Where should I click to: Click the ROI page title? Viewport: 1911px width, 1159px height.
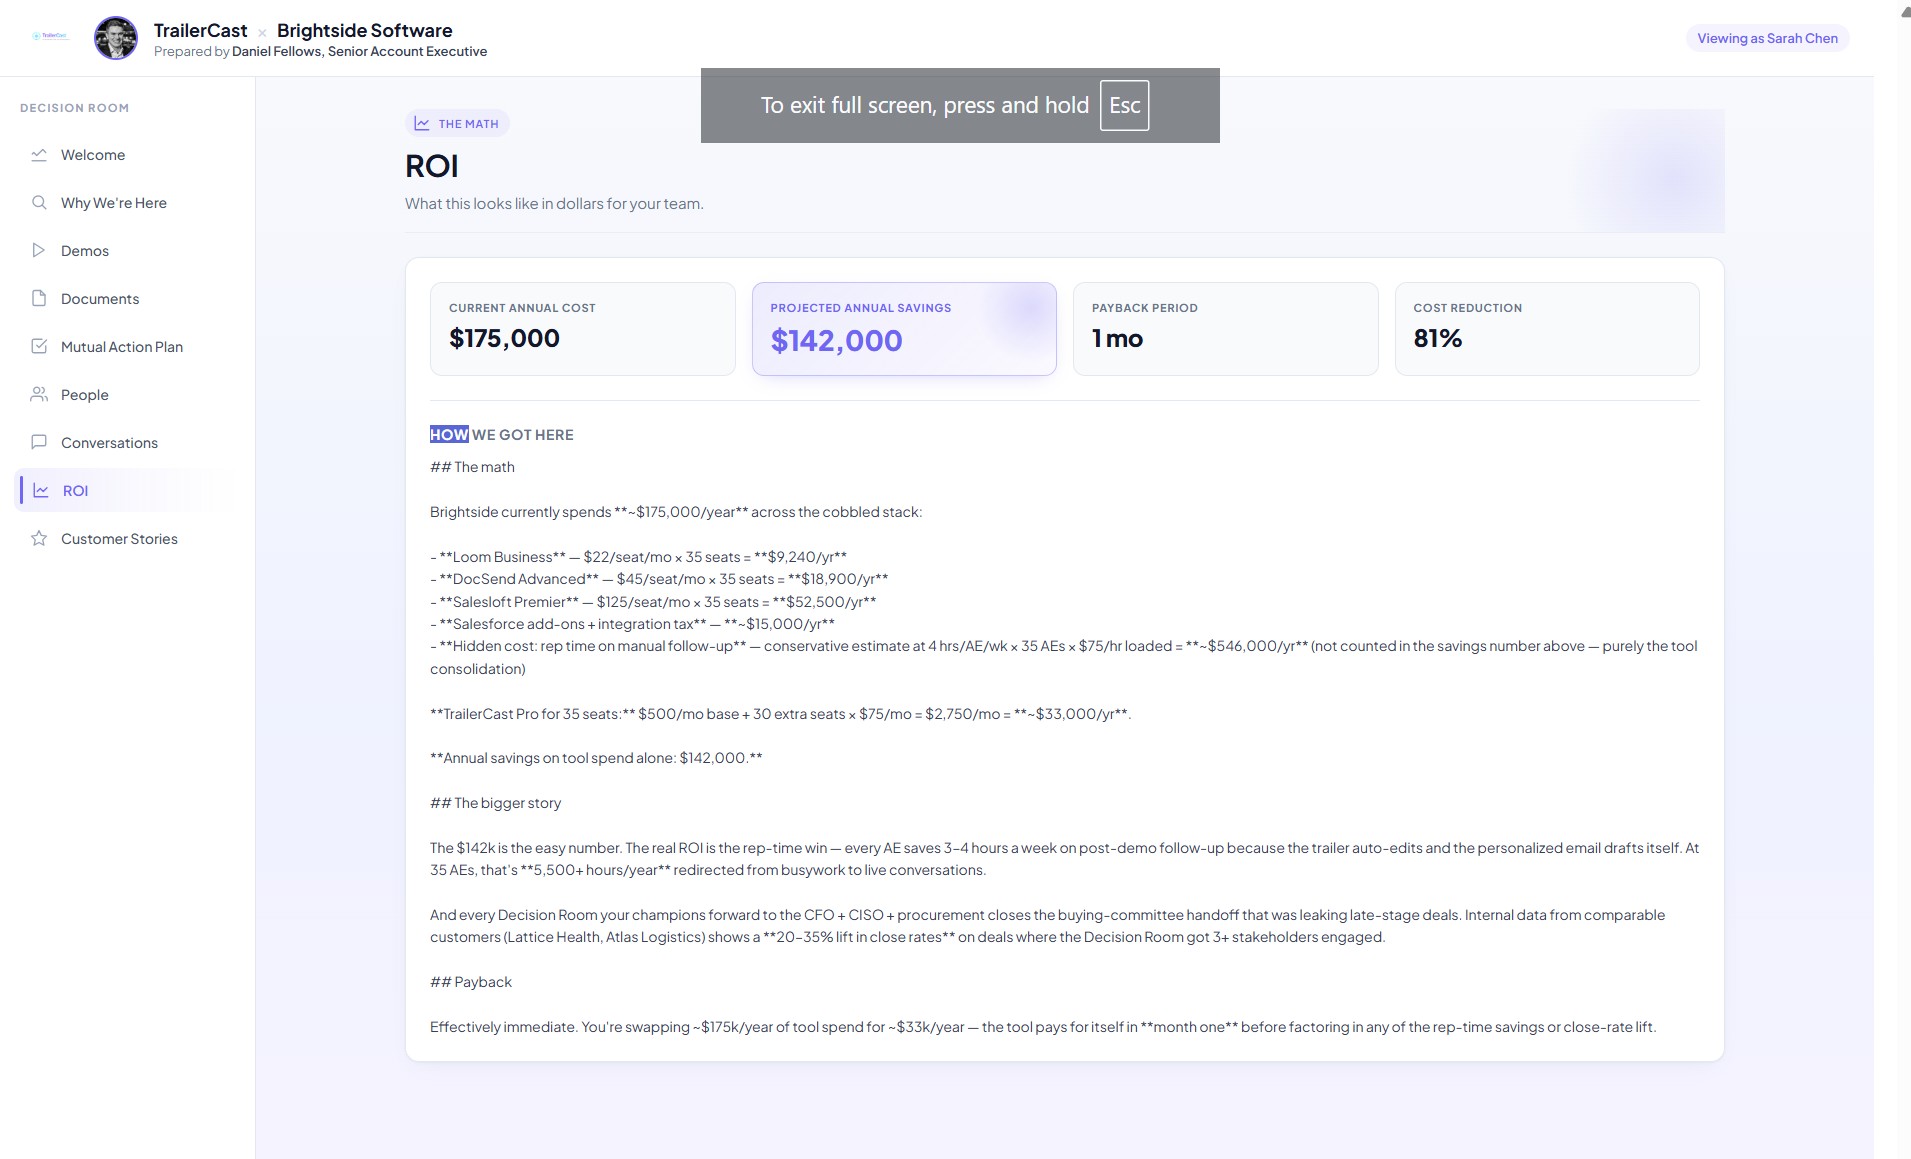tap(432, 166)
